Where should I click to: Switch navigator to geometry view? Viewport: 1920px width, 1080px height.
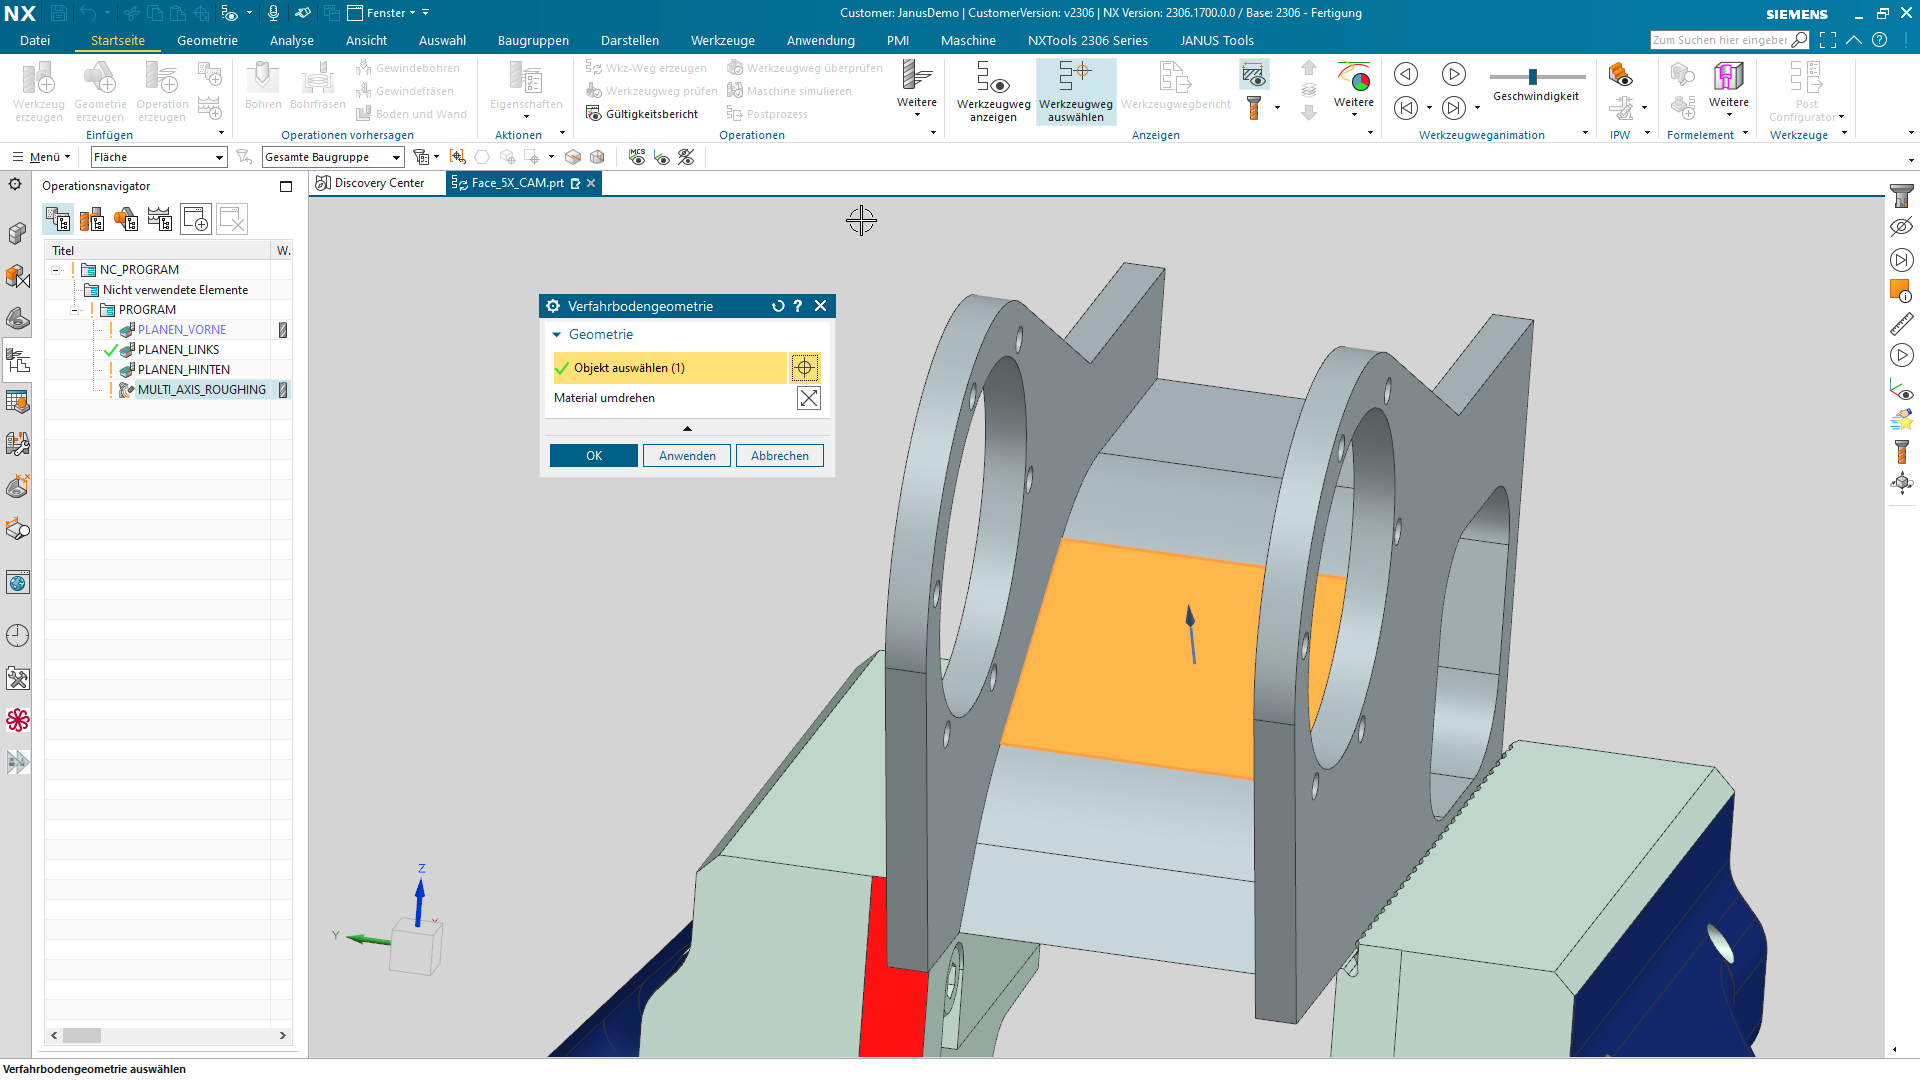tap(126, 219)
